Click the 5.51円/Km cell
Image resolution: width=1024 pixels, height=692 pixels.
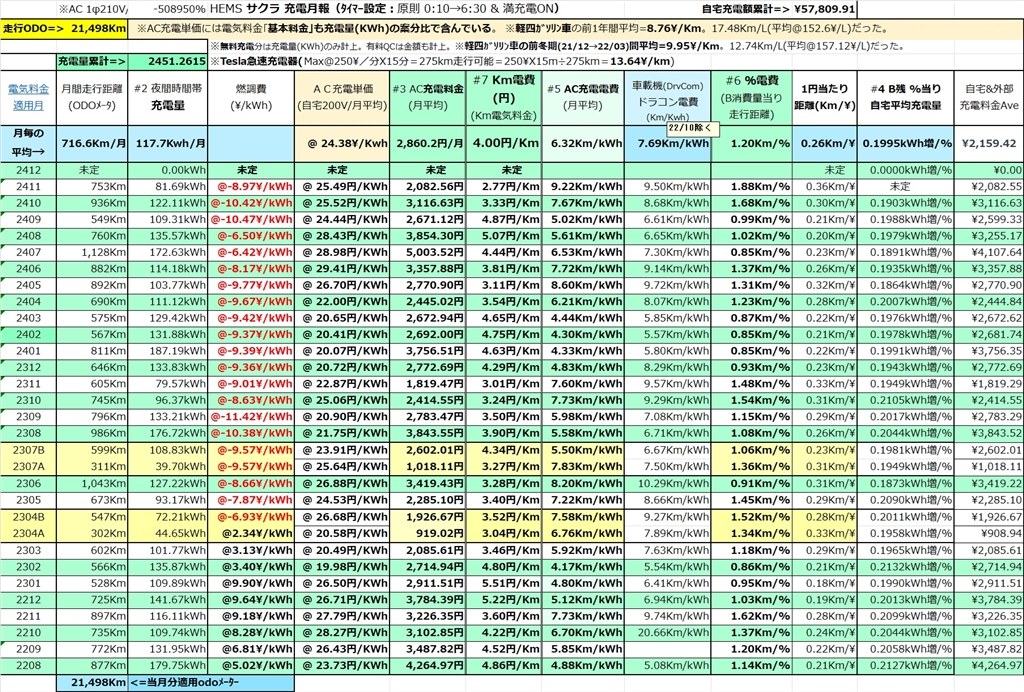point(504,584)
